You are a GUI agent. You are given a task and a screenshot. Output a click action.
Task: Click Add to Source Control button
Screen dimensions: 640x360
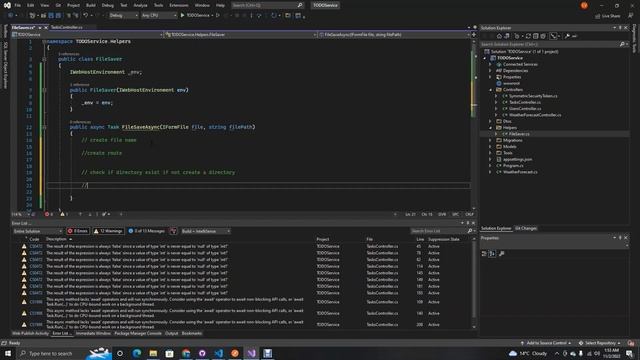click(546, 343)
